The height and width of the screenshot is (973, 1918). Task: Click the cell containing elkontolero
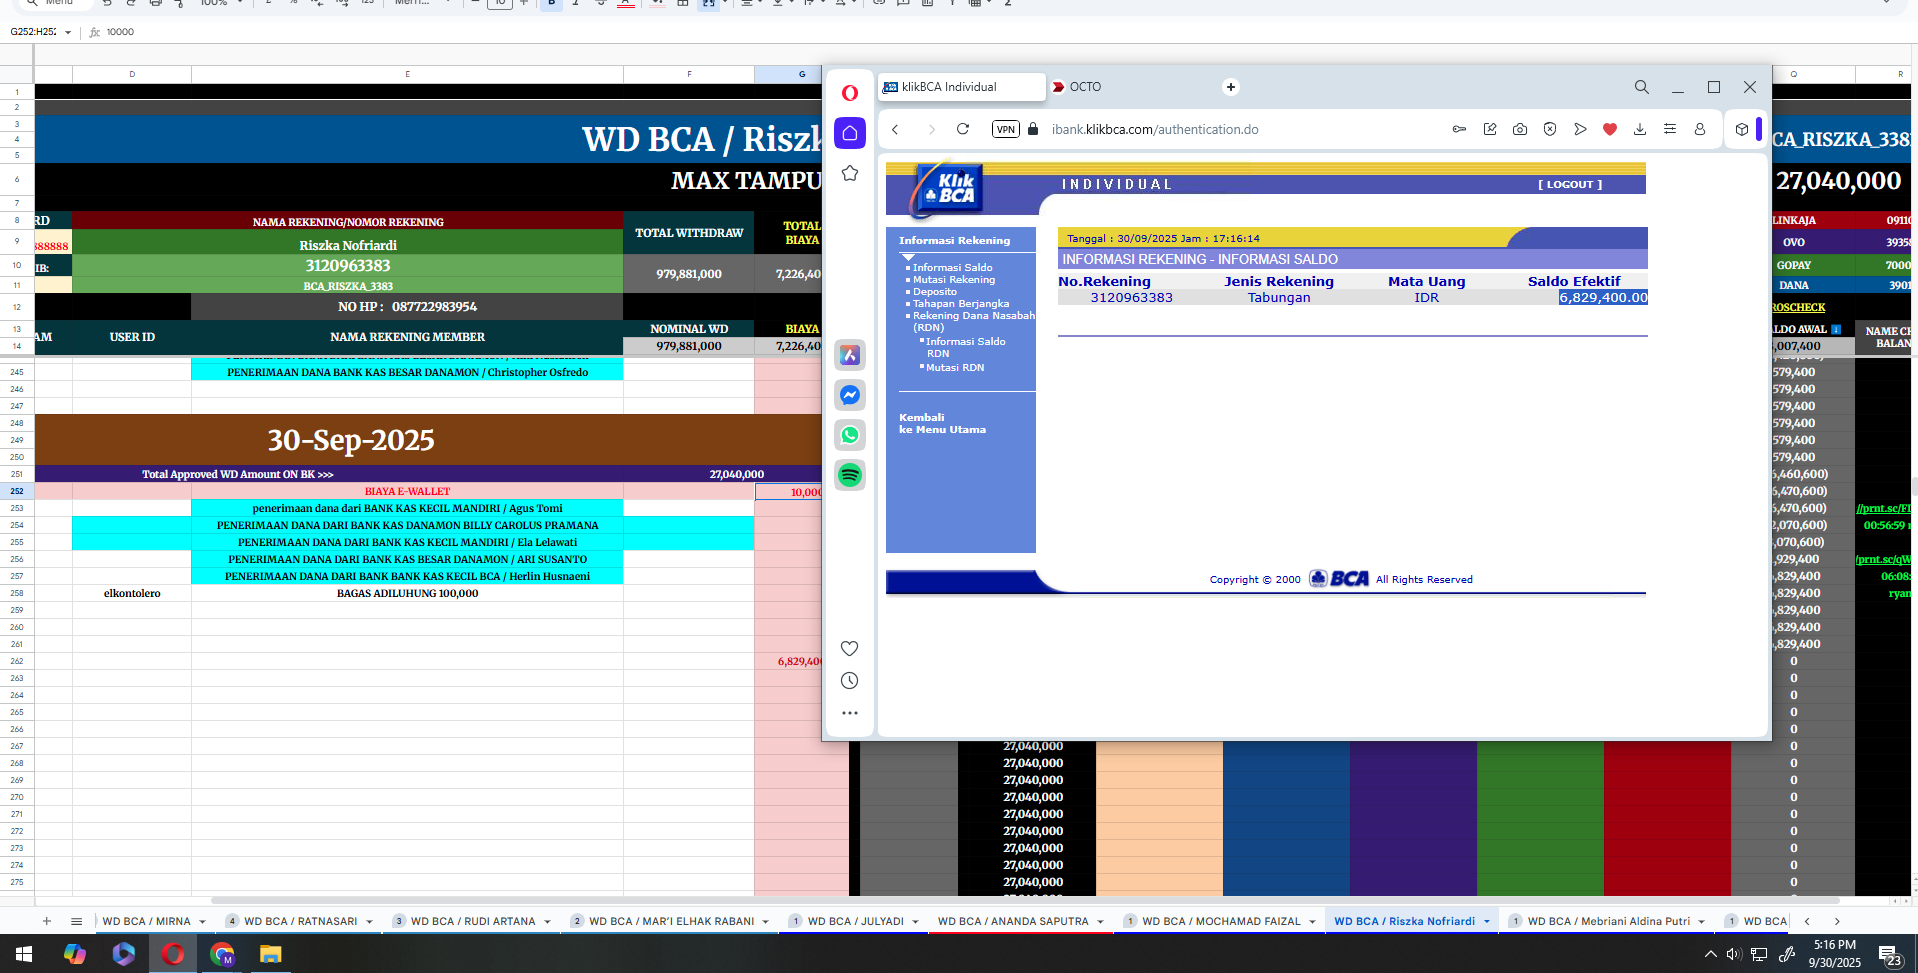[132, 593]
